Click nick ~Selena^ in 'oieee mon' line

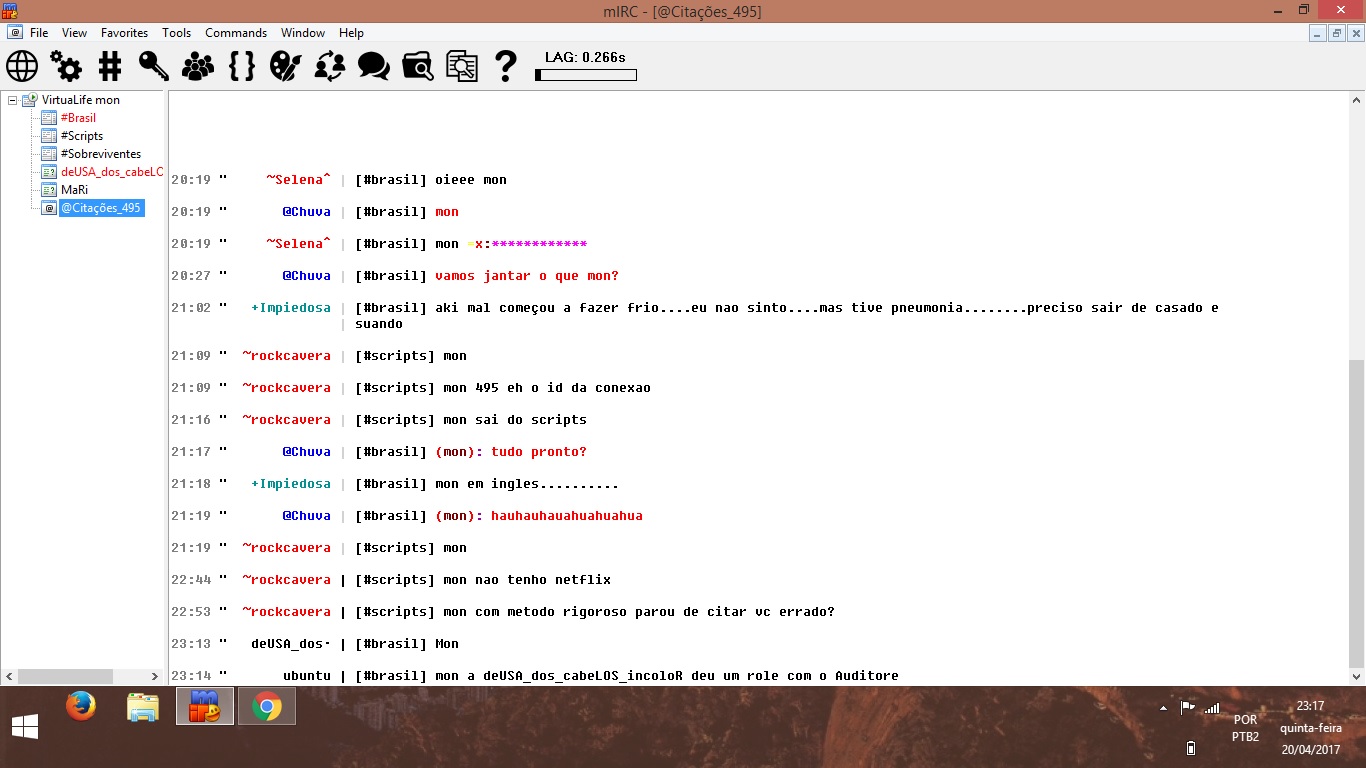pyautogui.click(x=298, y=180)
